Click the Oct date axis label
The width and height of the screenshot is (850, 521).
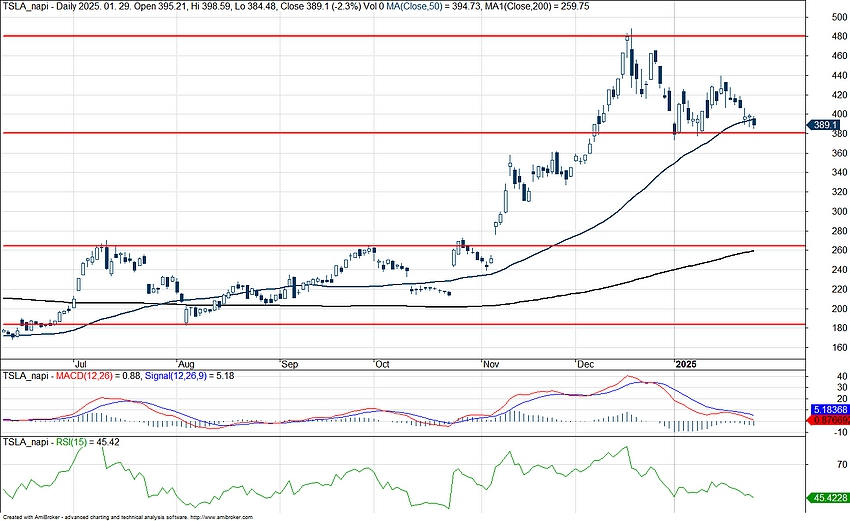coord(382,364)
